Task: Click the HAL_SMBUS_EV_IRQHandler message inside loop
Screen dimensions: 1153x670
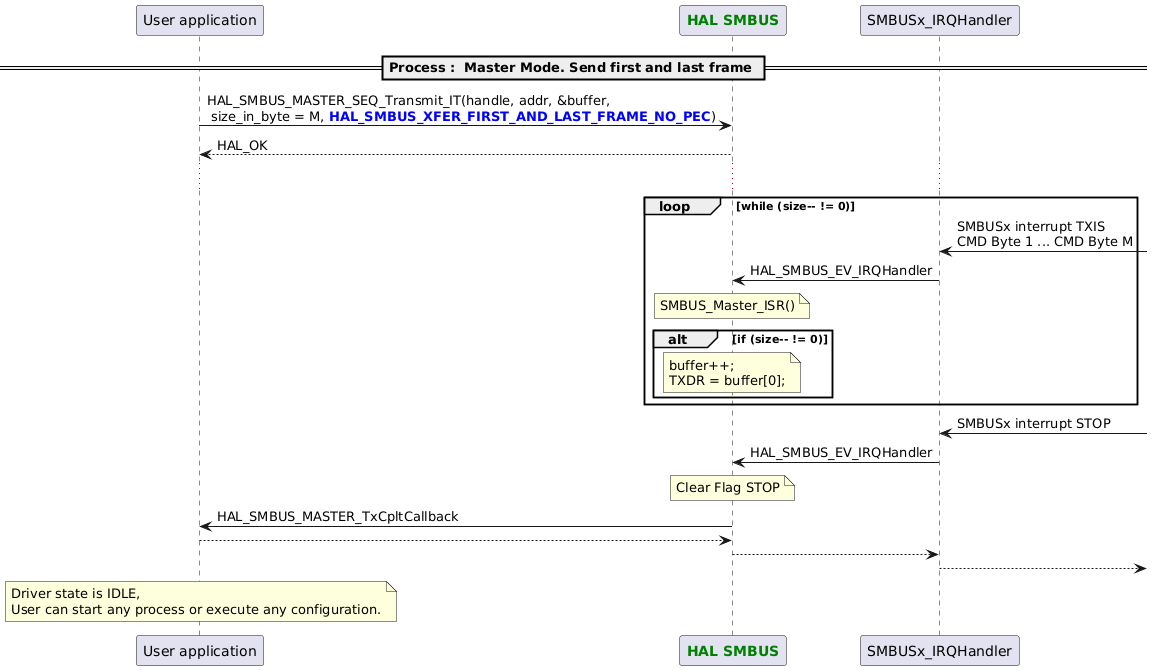Action: pyautogui.click(x=841, y=270)
